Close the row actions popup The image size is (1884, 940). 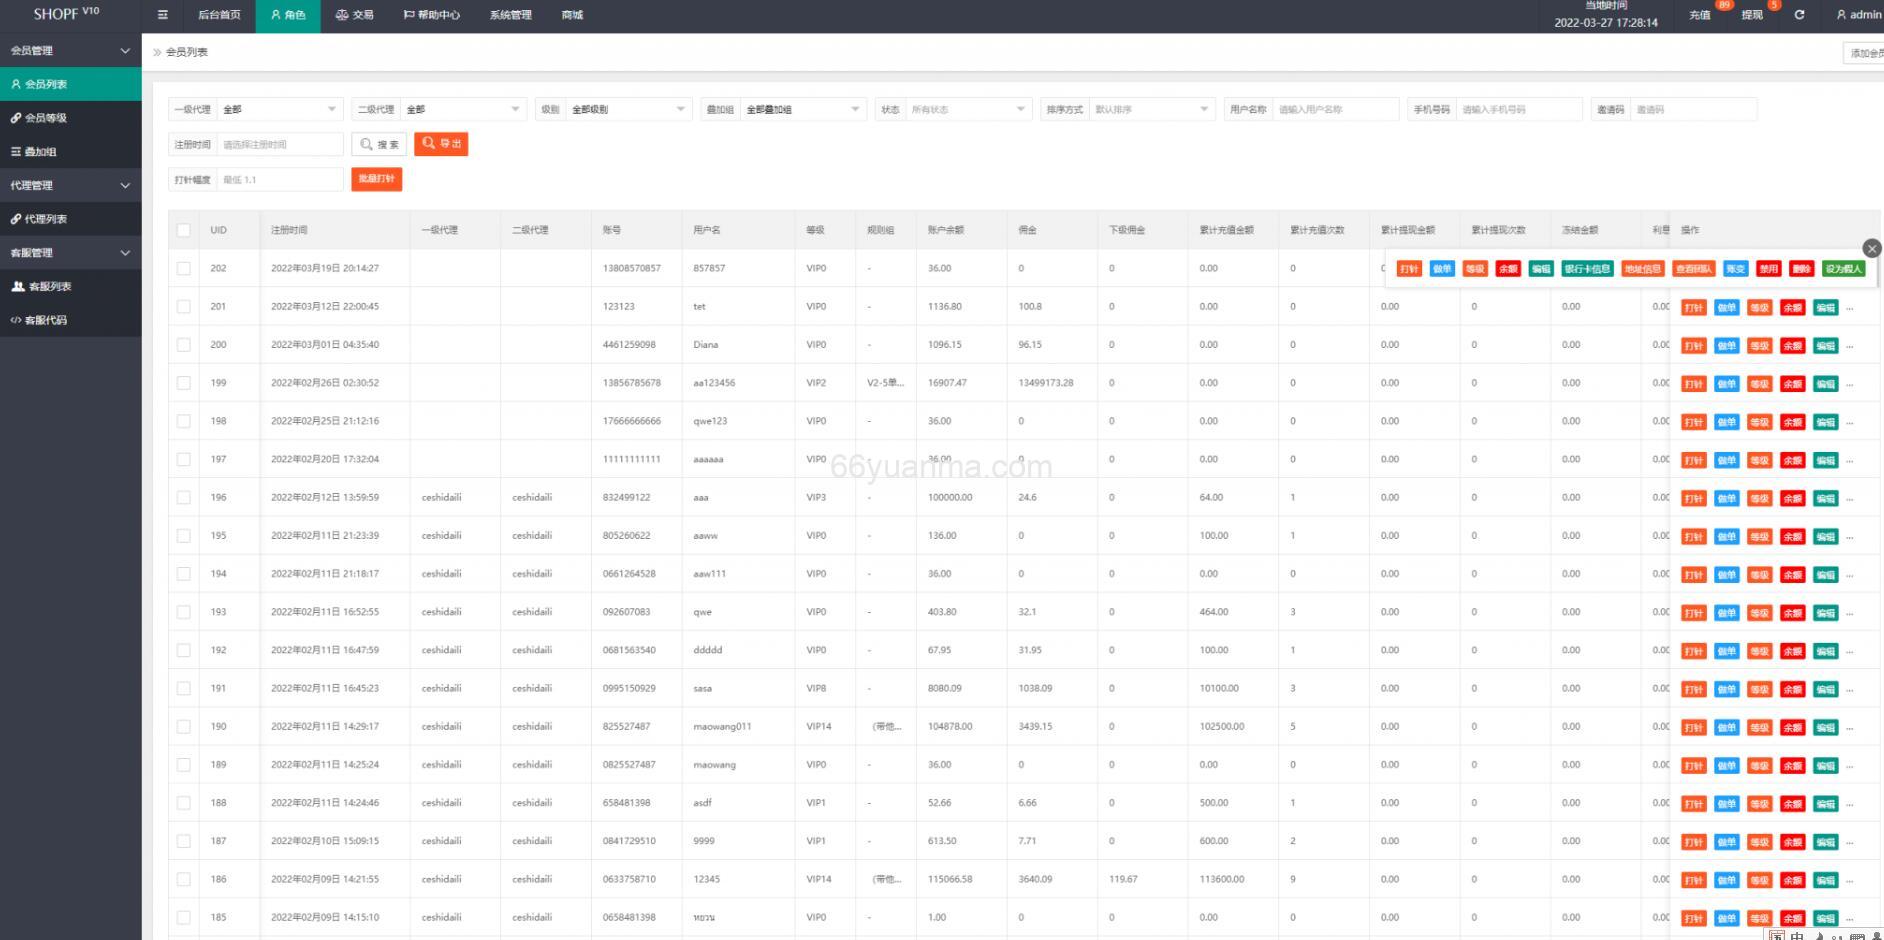1872,248
